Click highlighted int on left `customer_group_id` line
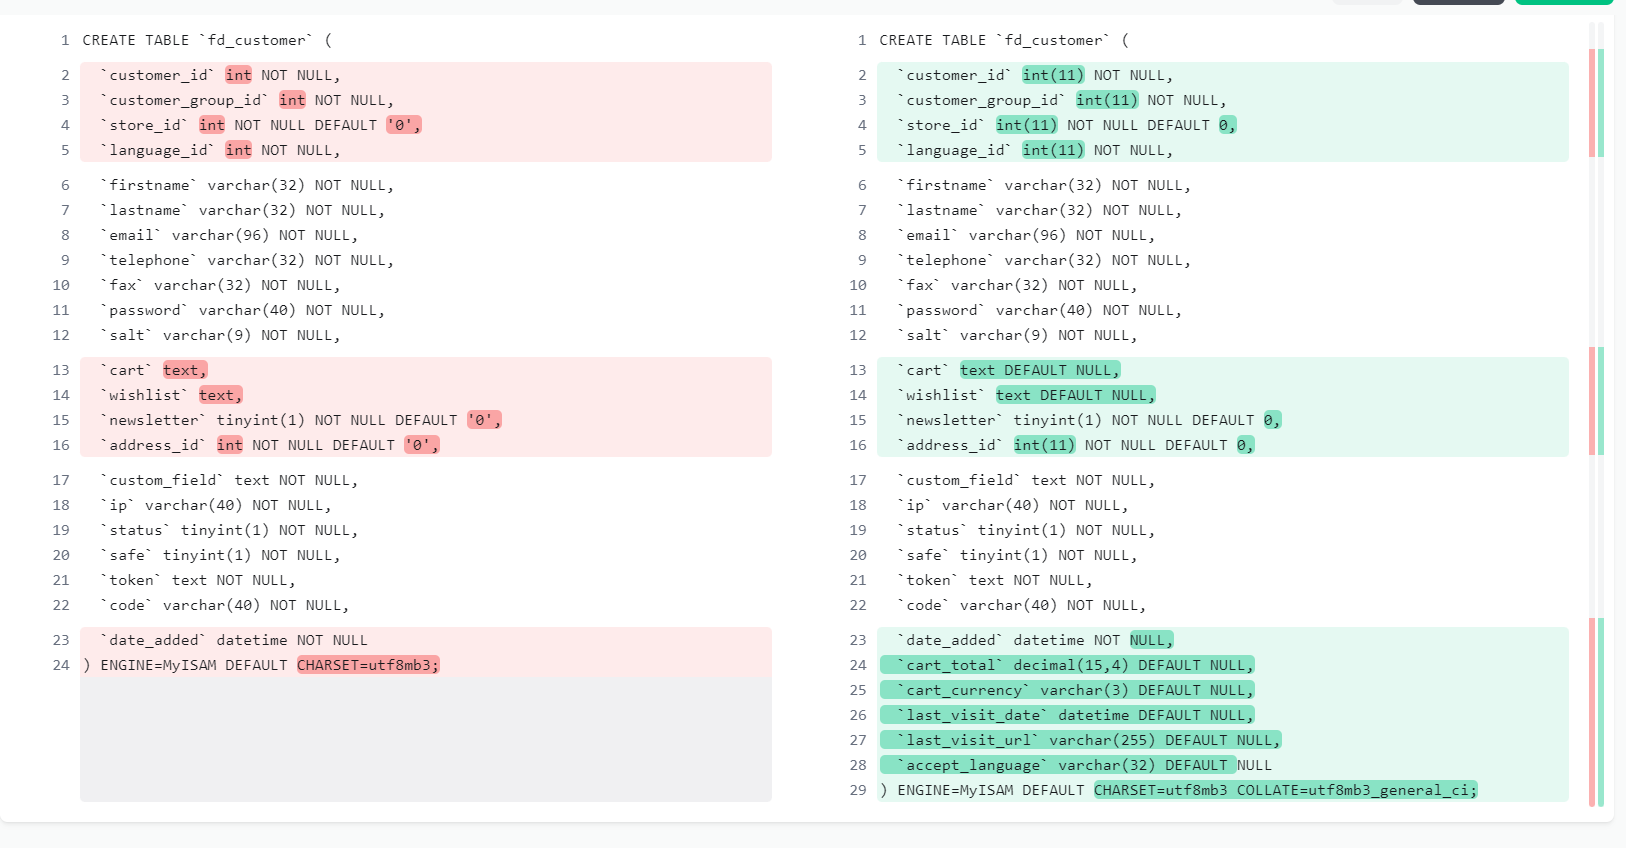The image size is (1626, 848). 292,100
